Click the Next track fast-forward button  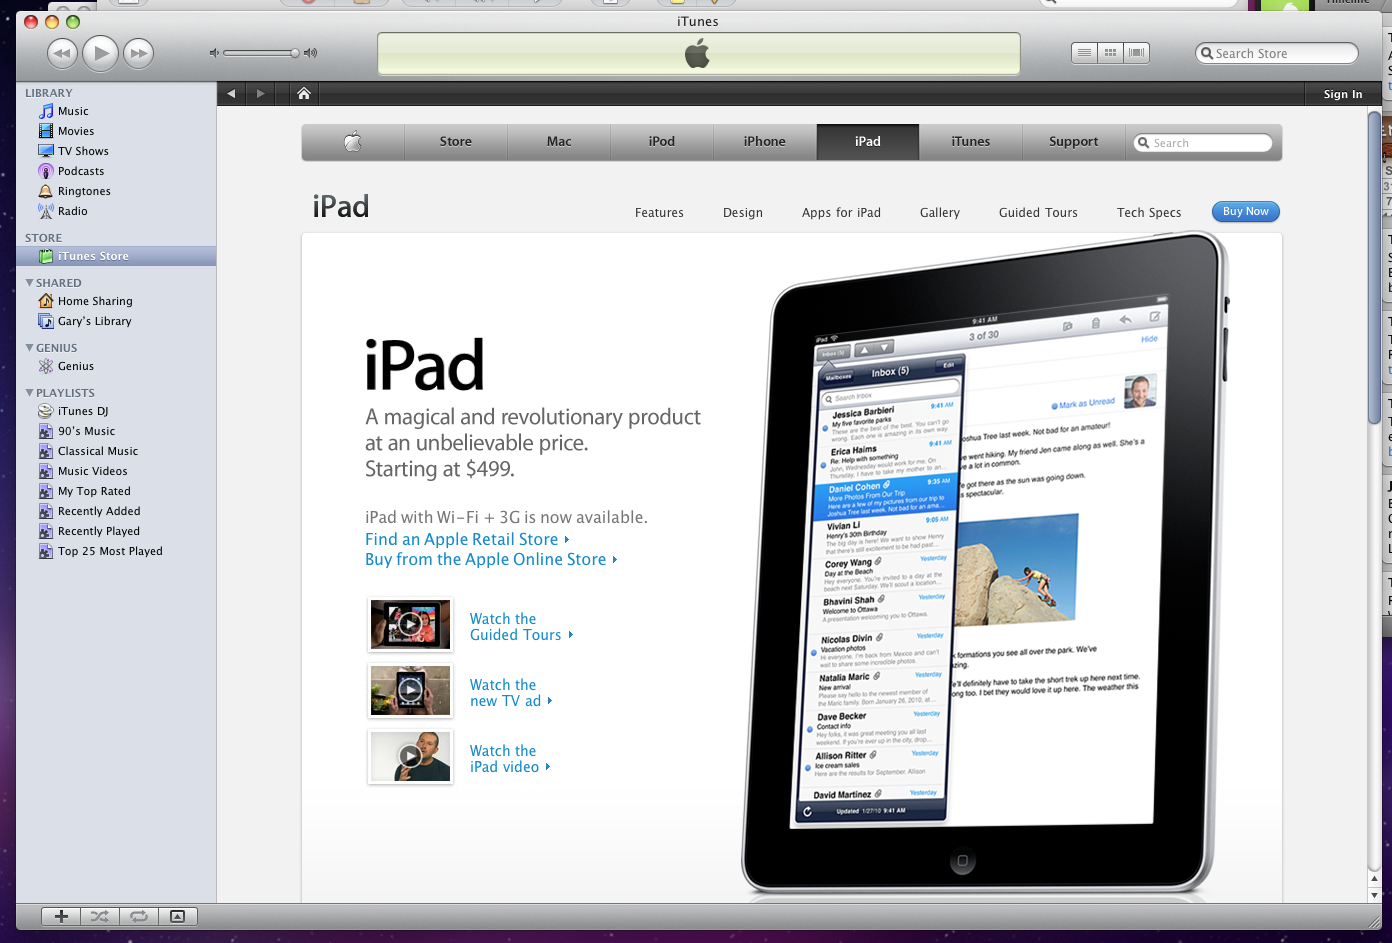(138, 53)
